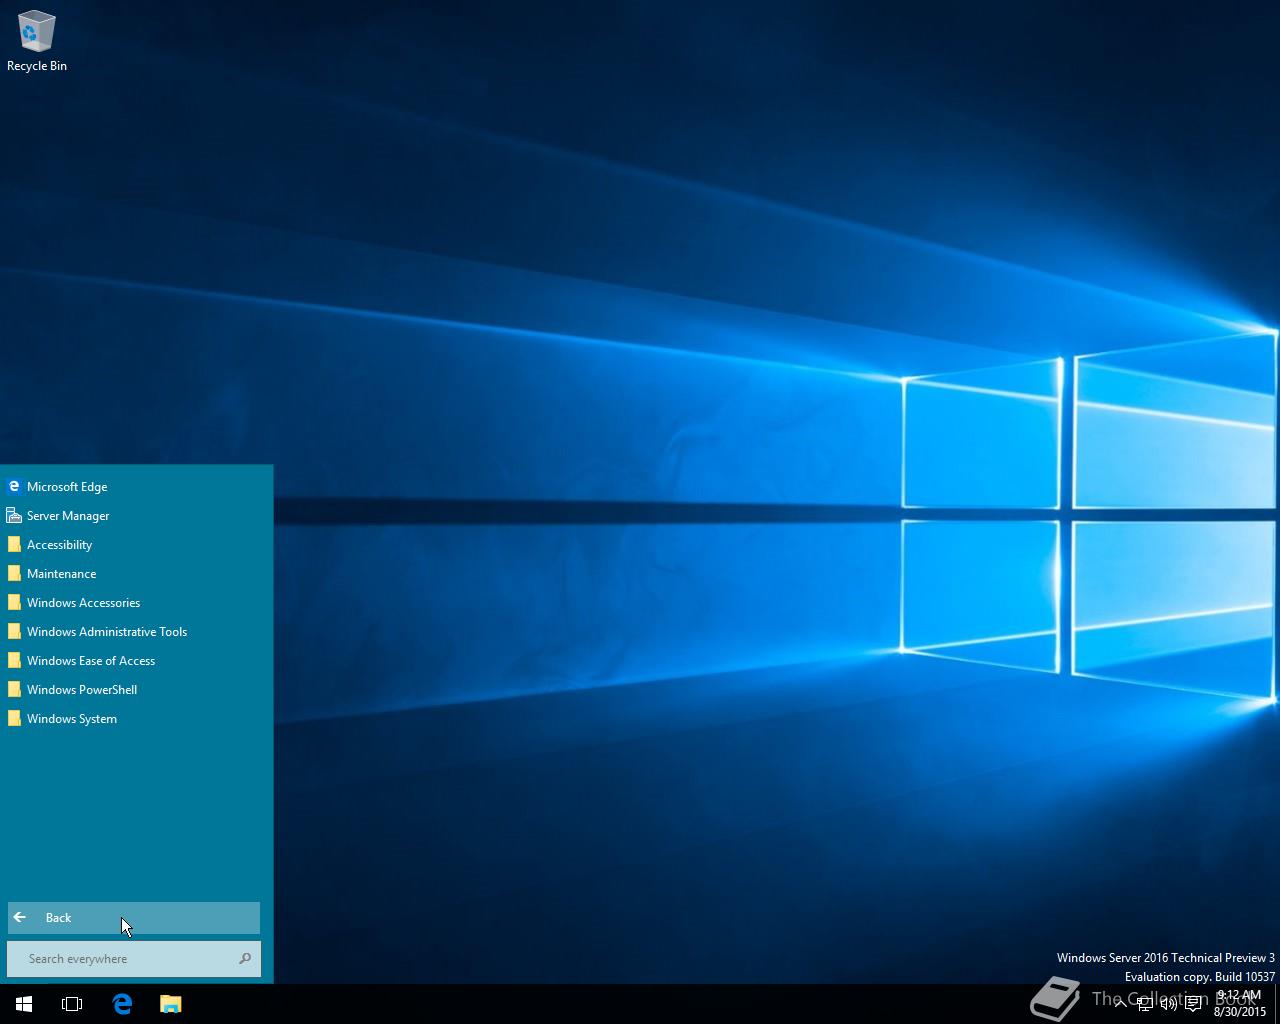This screenshot has width=1280, height=1024.
Task: Open the taskbar clock showing 9:12 AM
Action: [x=1239, y=1004]
